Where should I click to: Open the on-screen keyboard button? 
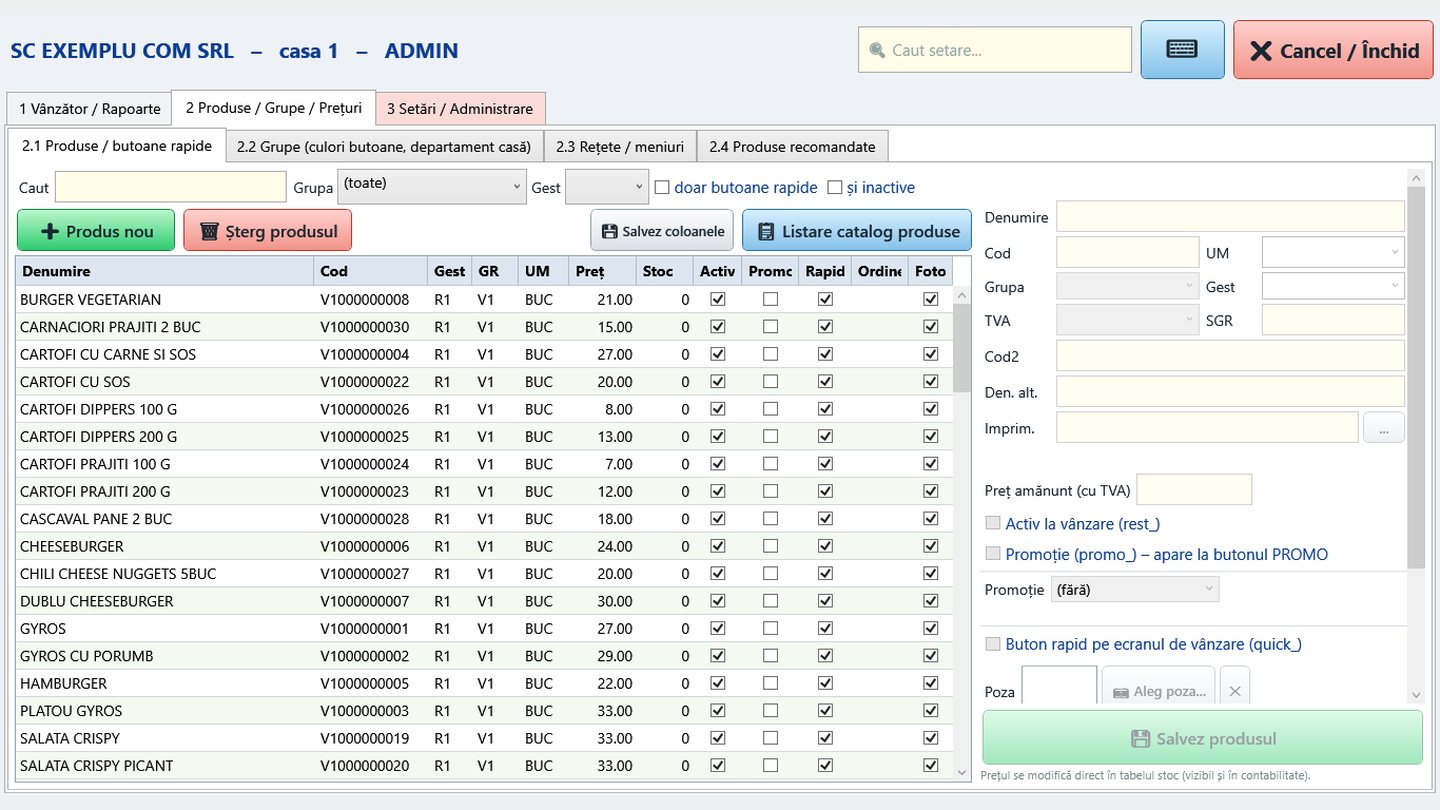[x=1182, y=49]
